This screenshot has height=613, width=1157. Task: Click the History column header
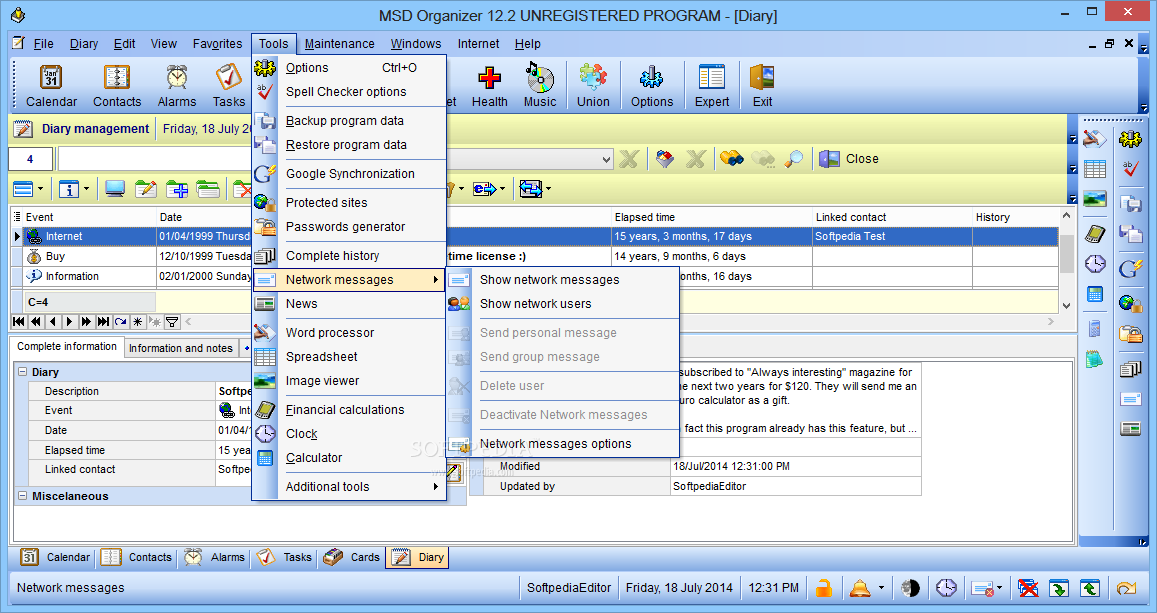pos(1015,217)
